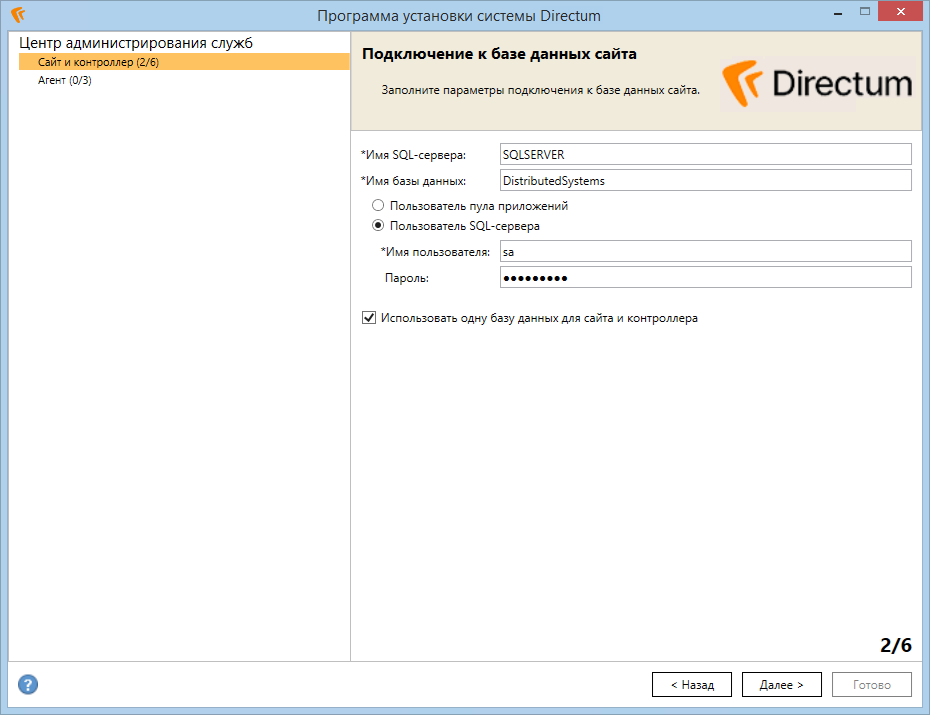Click the 'Подключение к базе данных сайта' title
930x715 pixels.
pyautogui.click(x=499, y=54)
